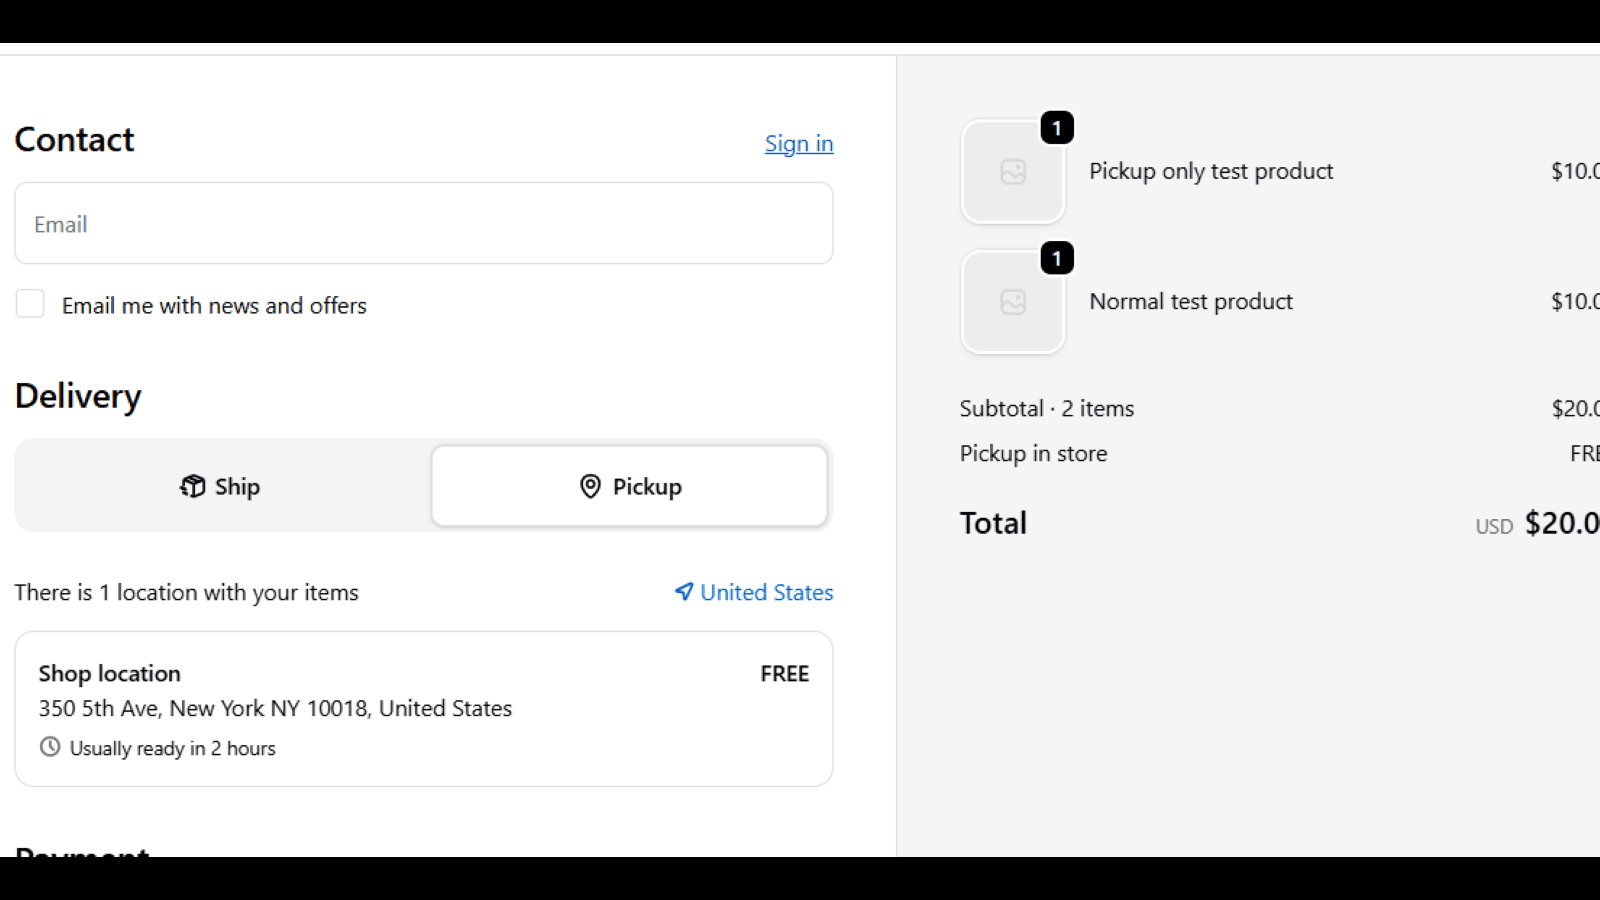This screenshot has width=1600, height=900.
Task: Click the Total amount in order summary
Action: pyautogui.click(x=1562, y=523)
